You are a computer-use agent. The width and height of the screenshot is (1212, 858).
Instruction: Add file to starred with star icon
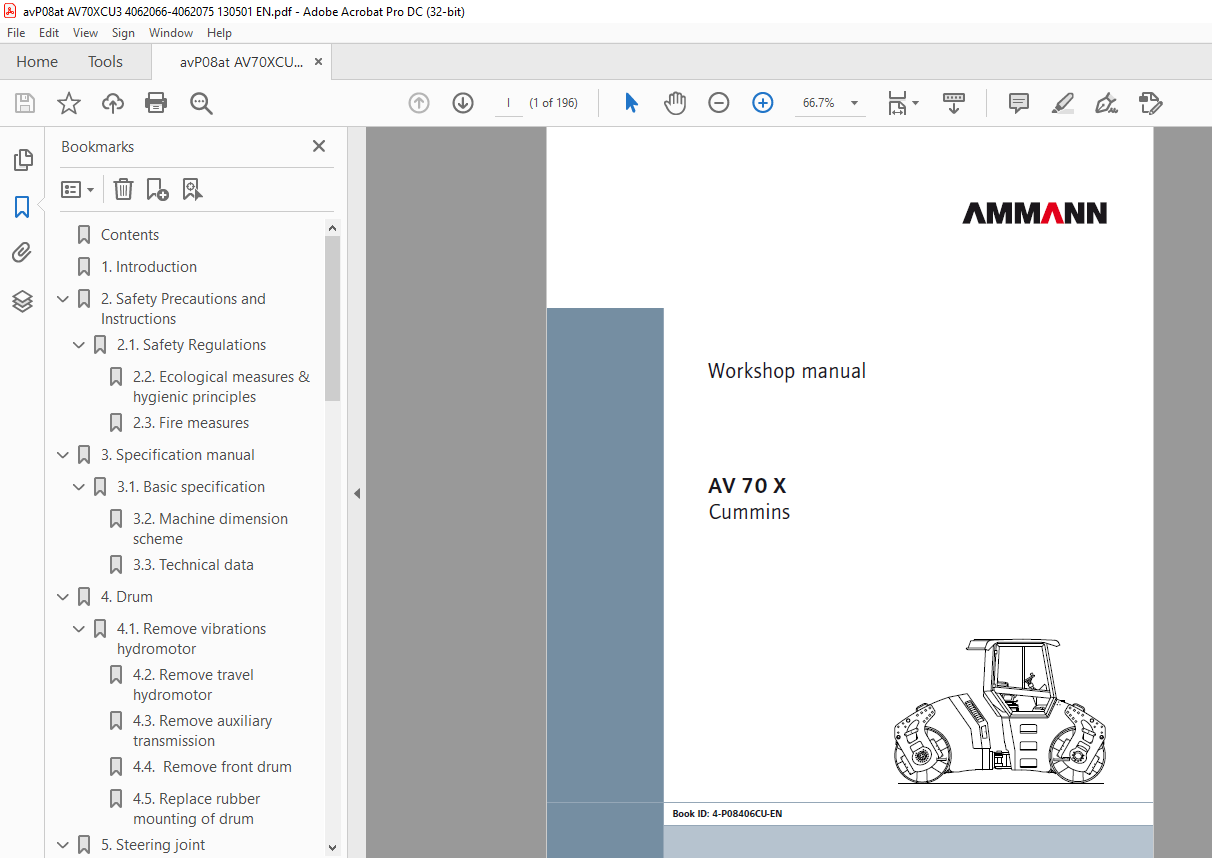(69, 103)
